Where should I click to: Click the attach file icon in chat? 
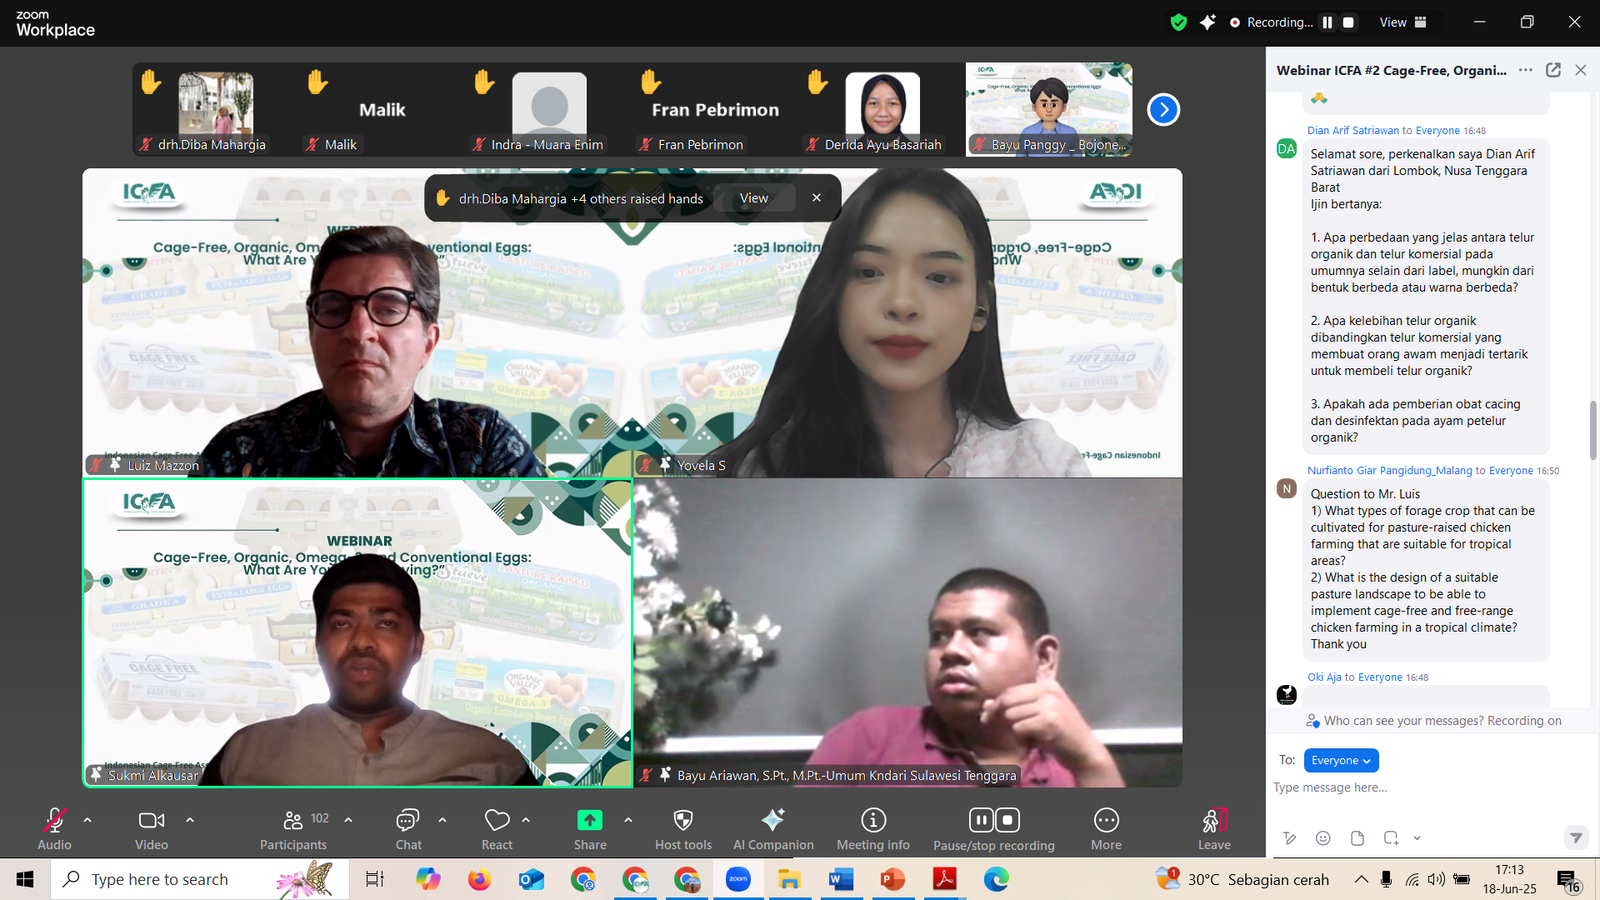point(1357,838)
